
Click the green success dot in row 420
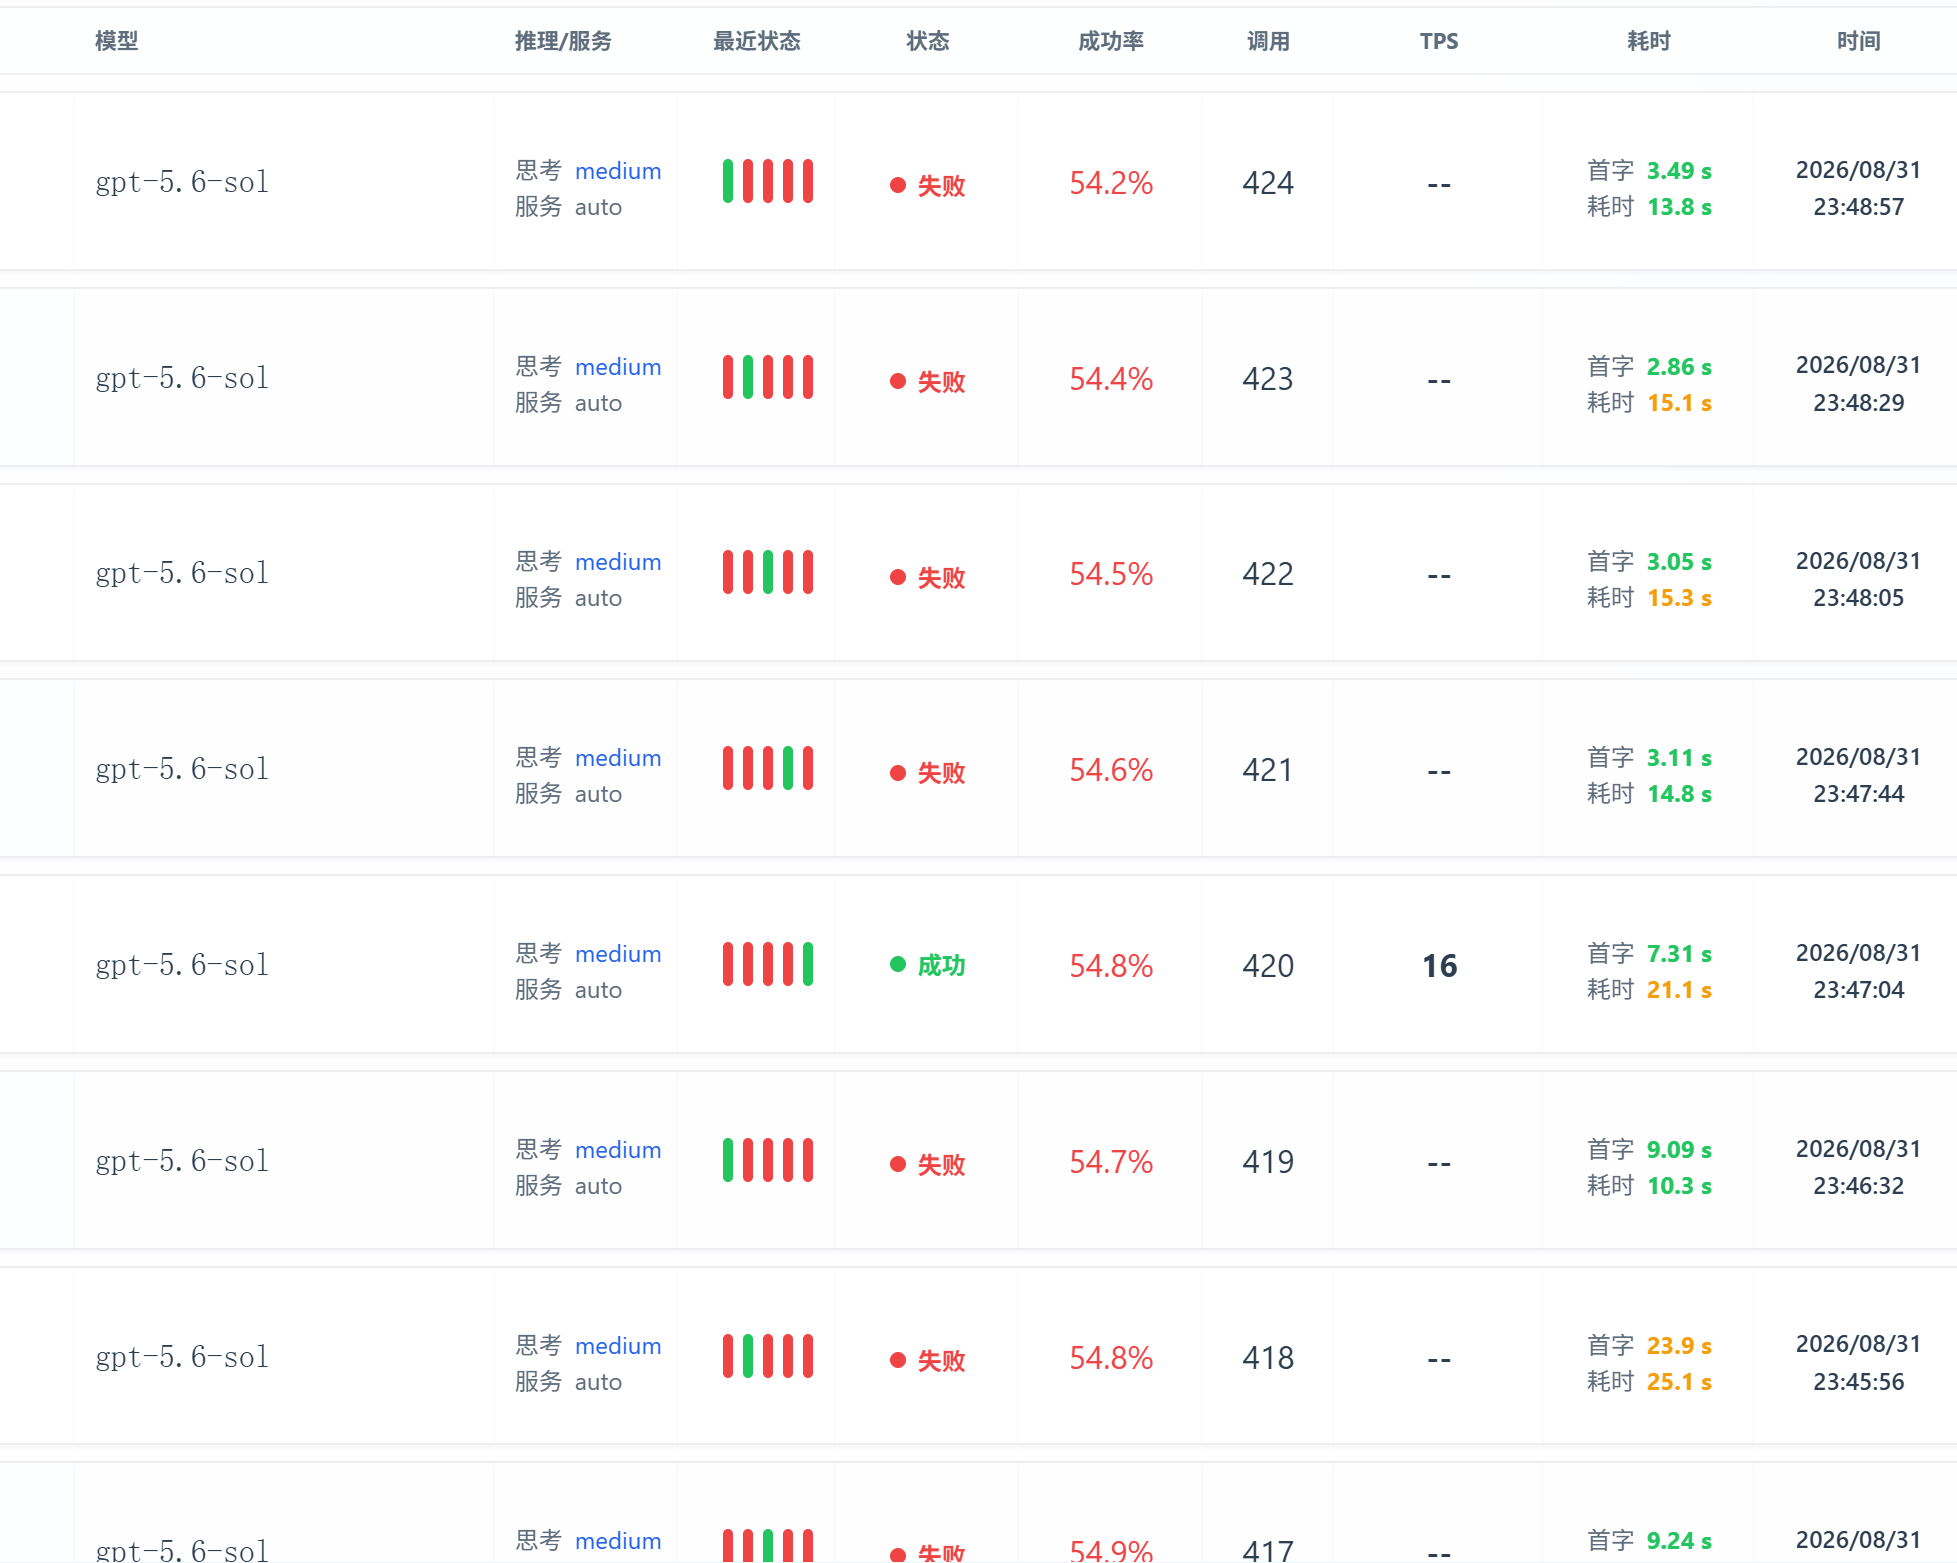[x=898, y=964]
